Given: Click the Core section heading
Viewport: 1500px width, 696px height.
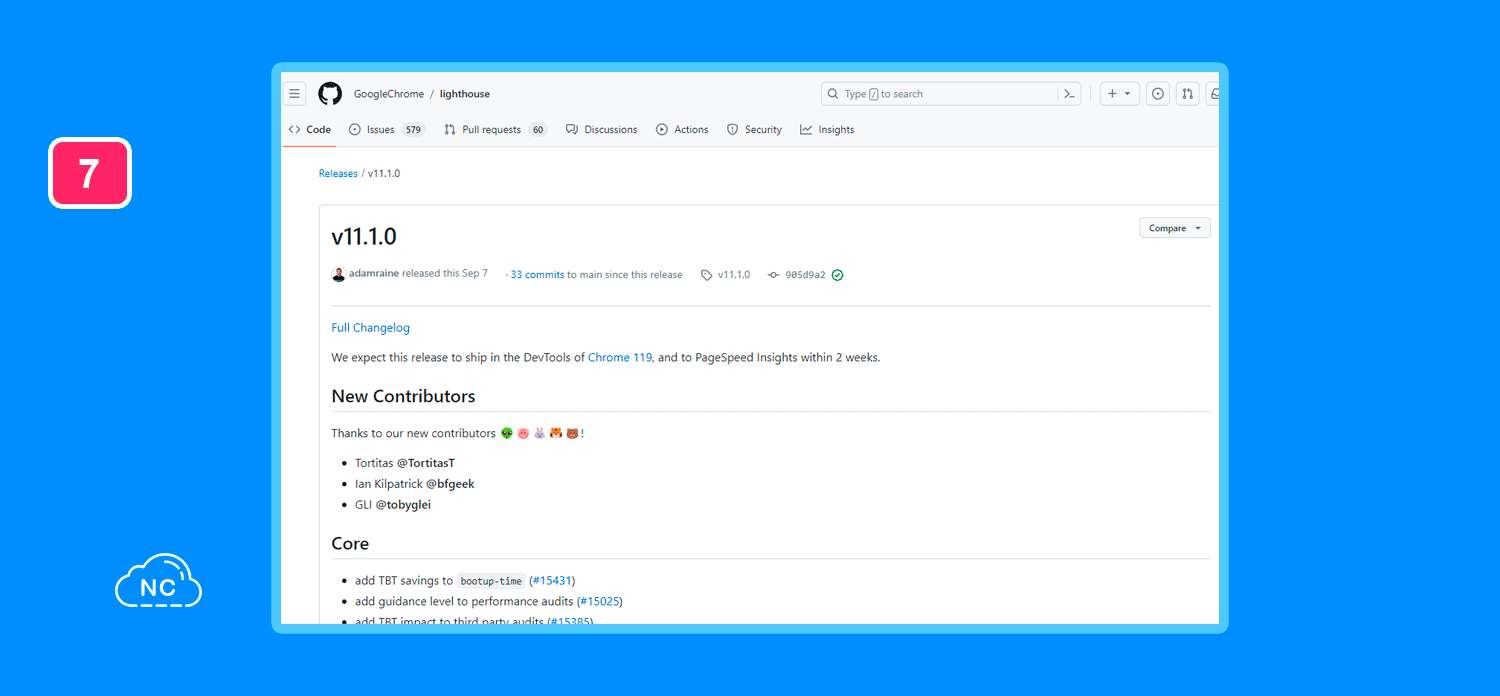Looking at the screenshot, I should pos(350,544).
